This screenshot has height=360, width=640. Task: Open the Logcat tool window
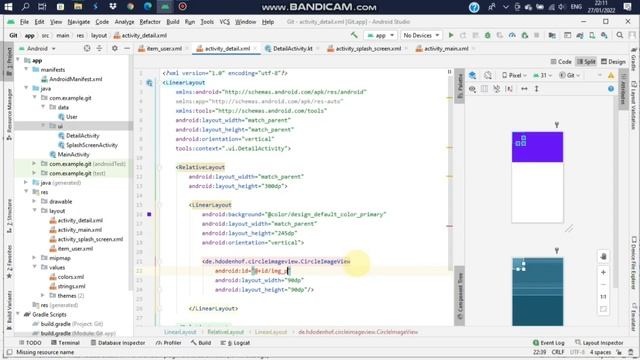[x=235, y=343]
